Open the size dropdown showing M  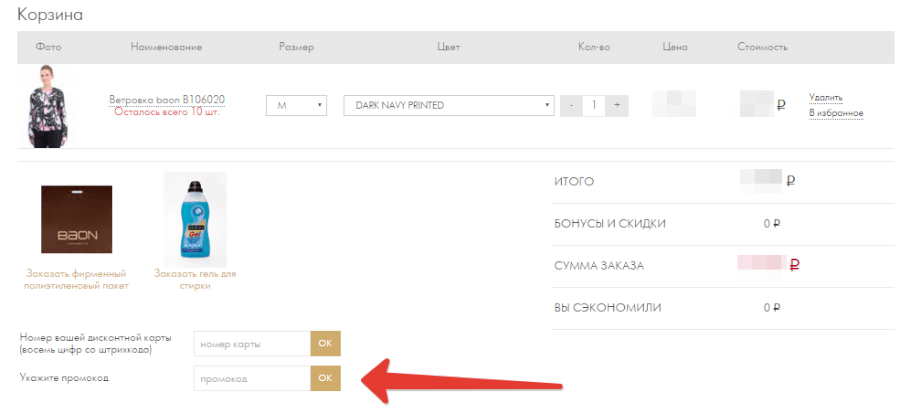[x=296, y=105]
